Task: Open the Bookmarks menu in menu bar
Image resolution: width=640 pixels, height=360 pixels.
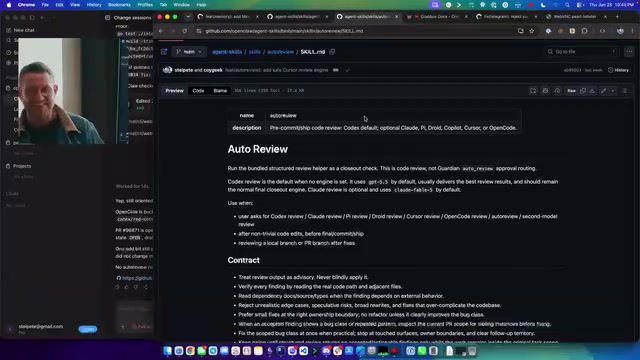Action: (x=119, y=5)
